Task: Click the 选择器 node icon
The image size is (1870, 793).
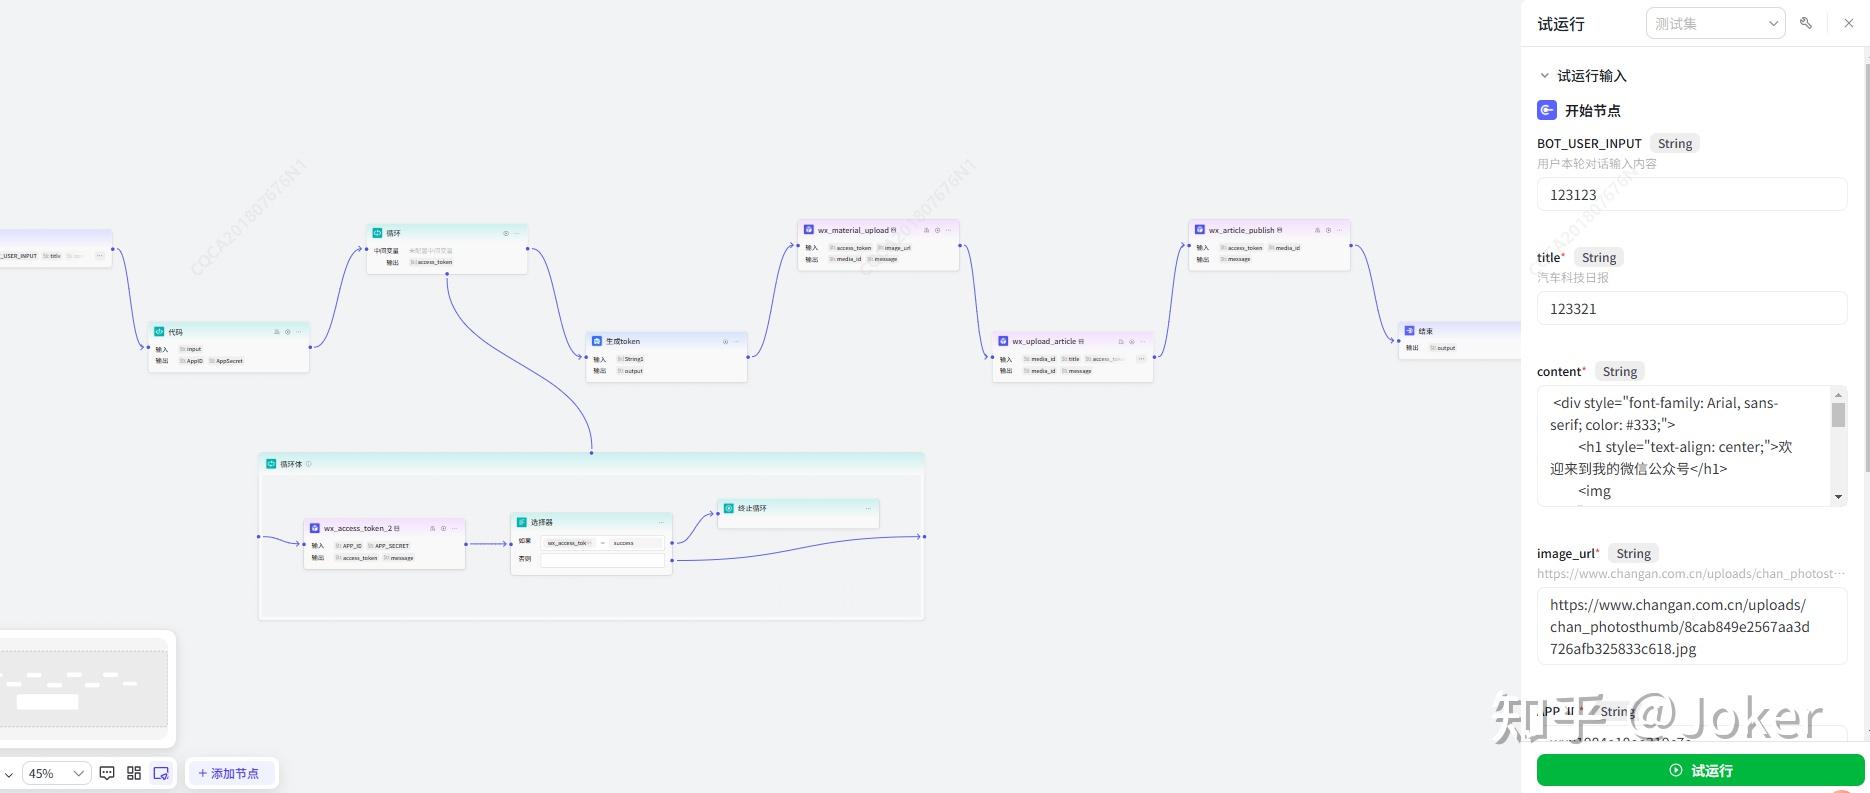Action: (522, 522)
